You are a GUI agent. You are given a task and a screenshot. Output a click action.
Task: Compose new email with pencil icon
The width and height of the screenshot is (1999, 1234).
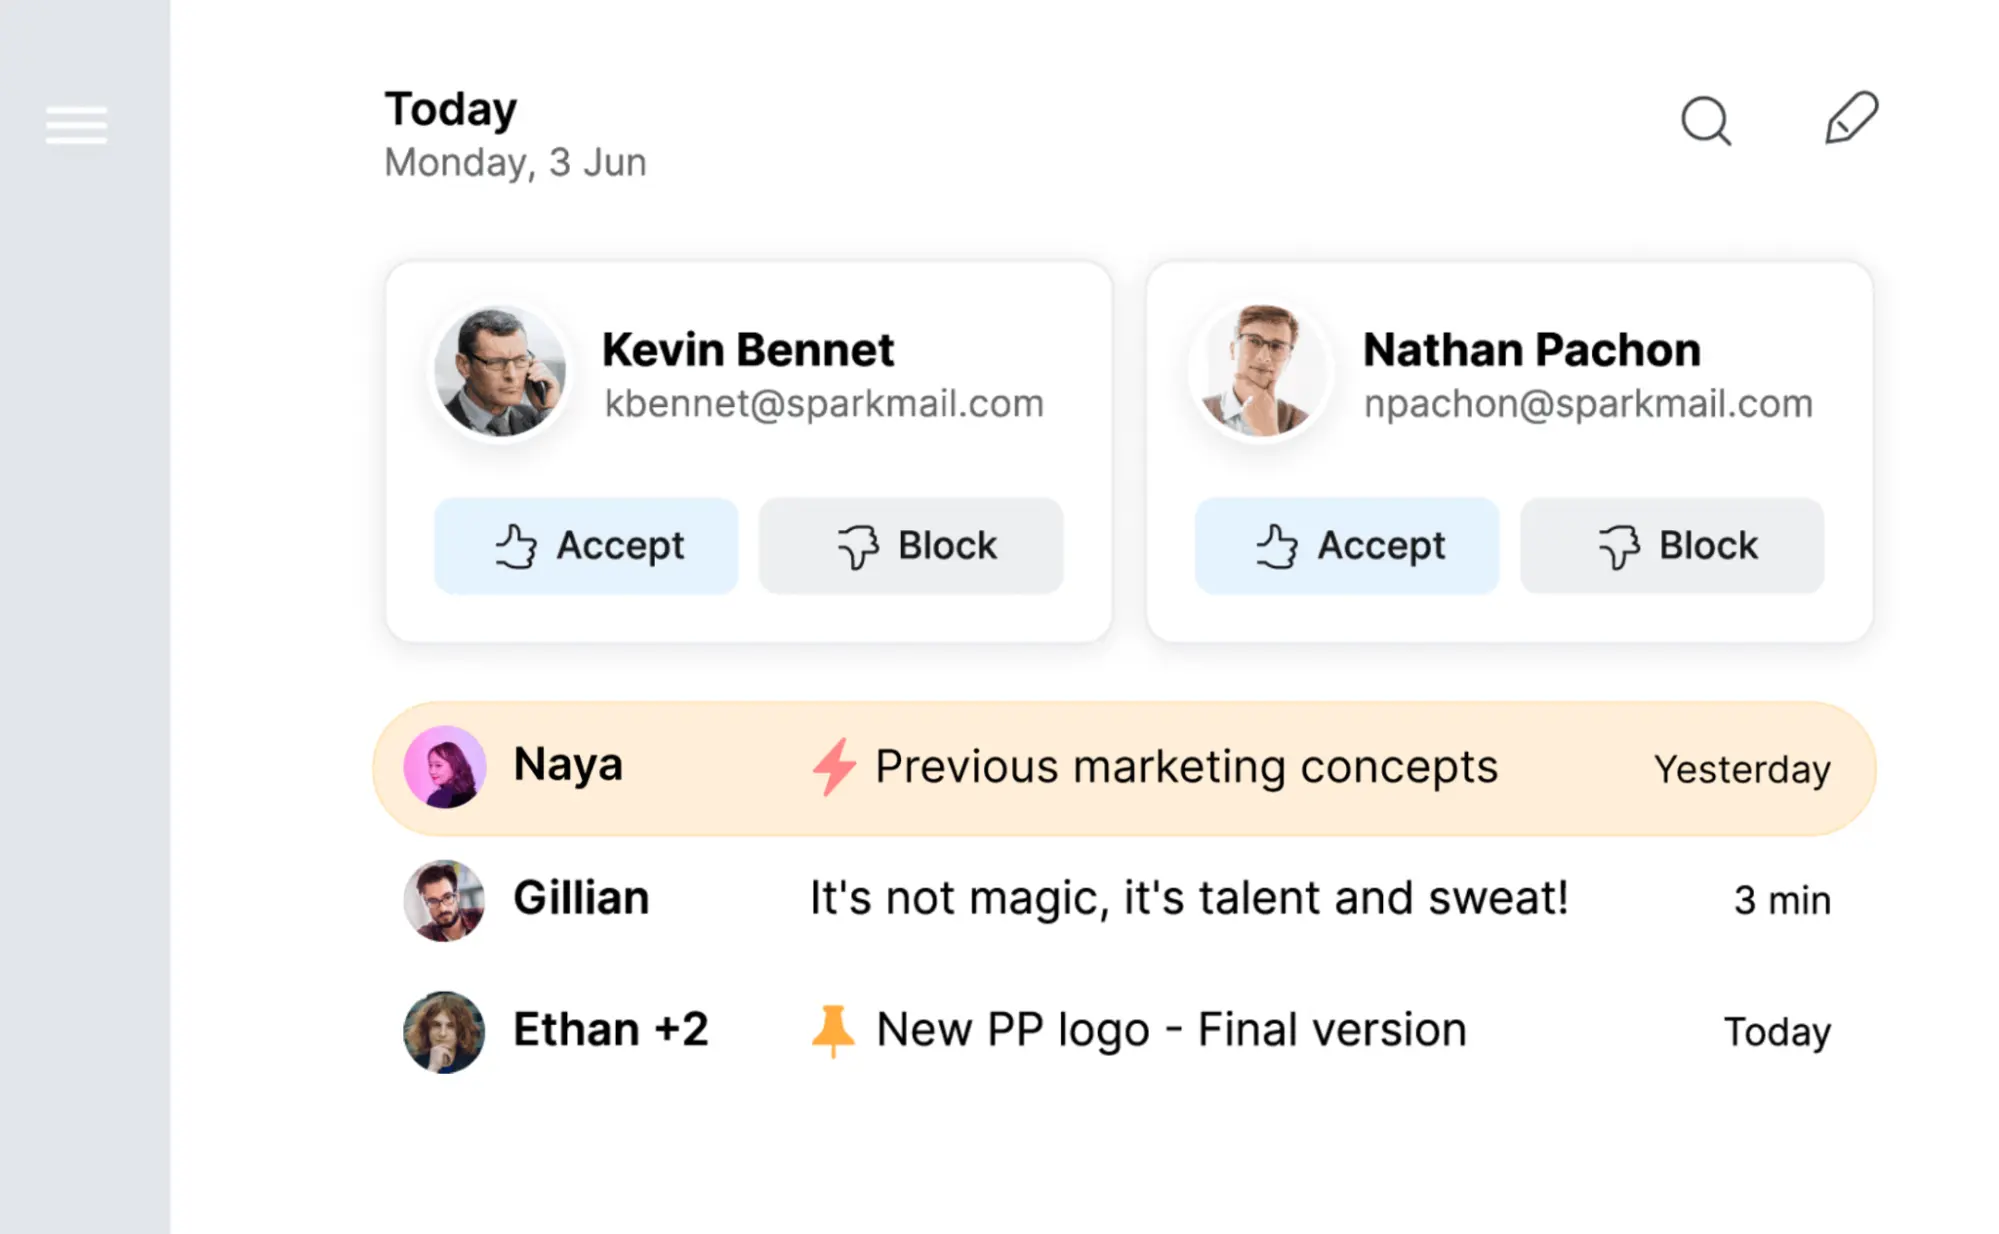[x=1851, y=119]
